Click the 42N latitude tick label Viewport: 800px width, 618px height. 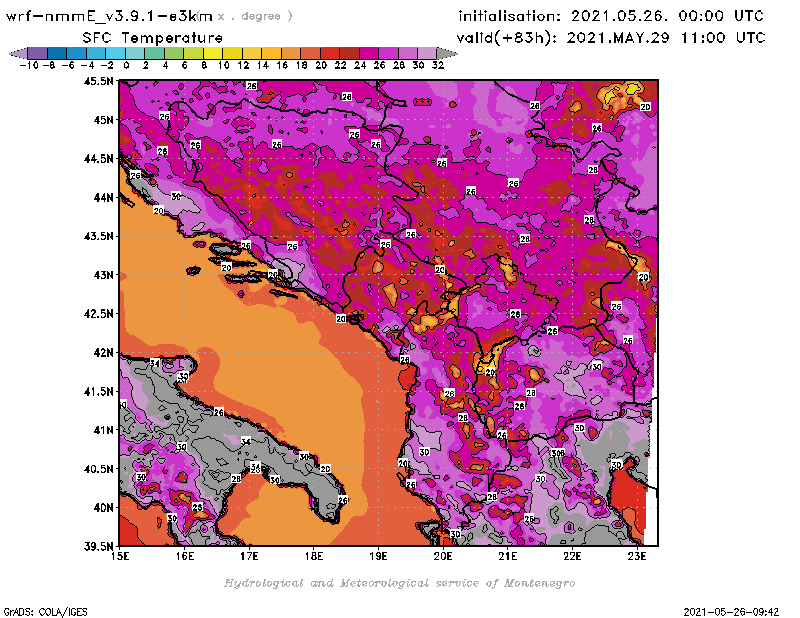click(x=103, y=352)
